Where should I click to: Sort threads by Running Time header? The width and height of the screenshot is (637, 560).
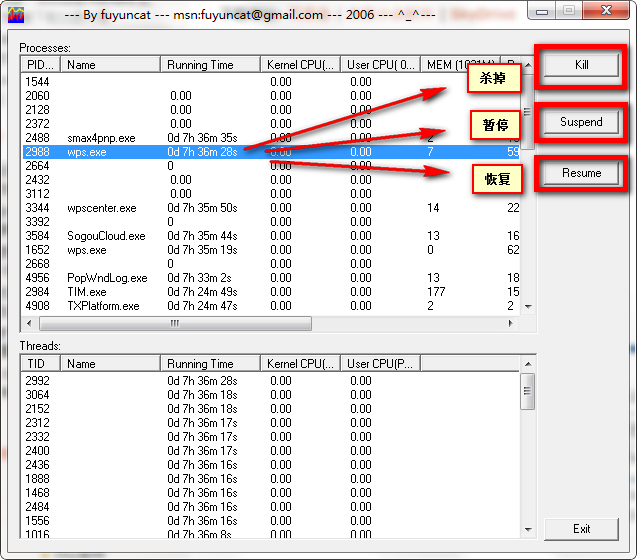(x=210, y=363)
